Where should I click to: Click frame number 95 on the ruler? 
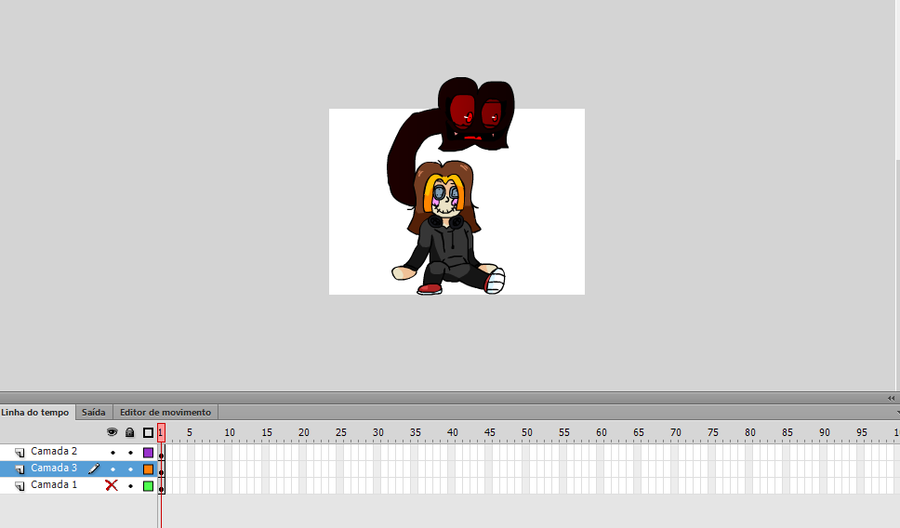pos(862,433)
